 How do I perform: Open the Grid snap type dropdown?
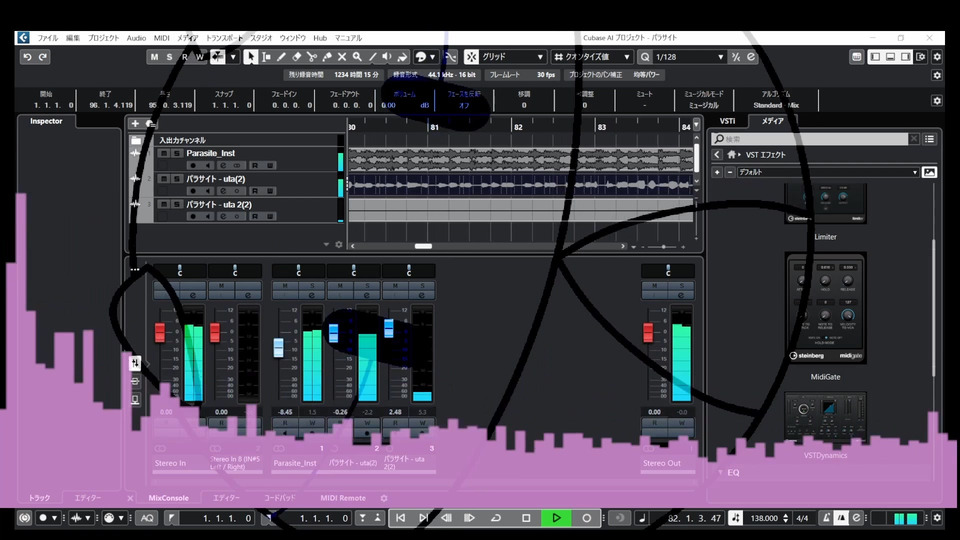(x=512, y=57)
